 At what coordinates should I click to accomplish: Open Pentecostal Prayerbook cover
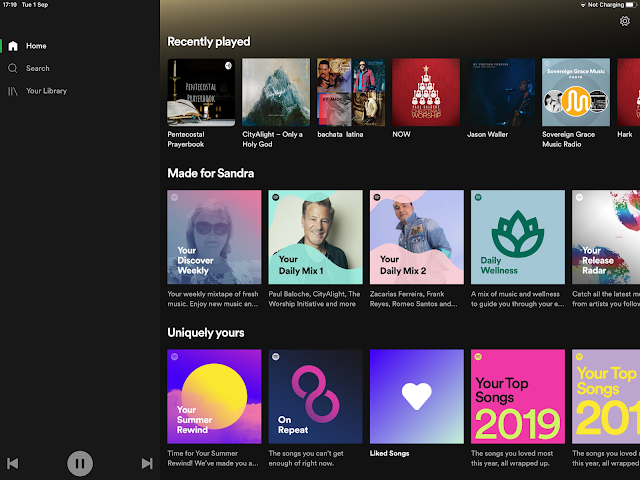(201, 92)
